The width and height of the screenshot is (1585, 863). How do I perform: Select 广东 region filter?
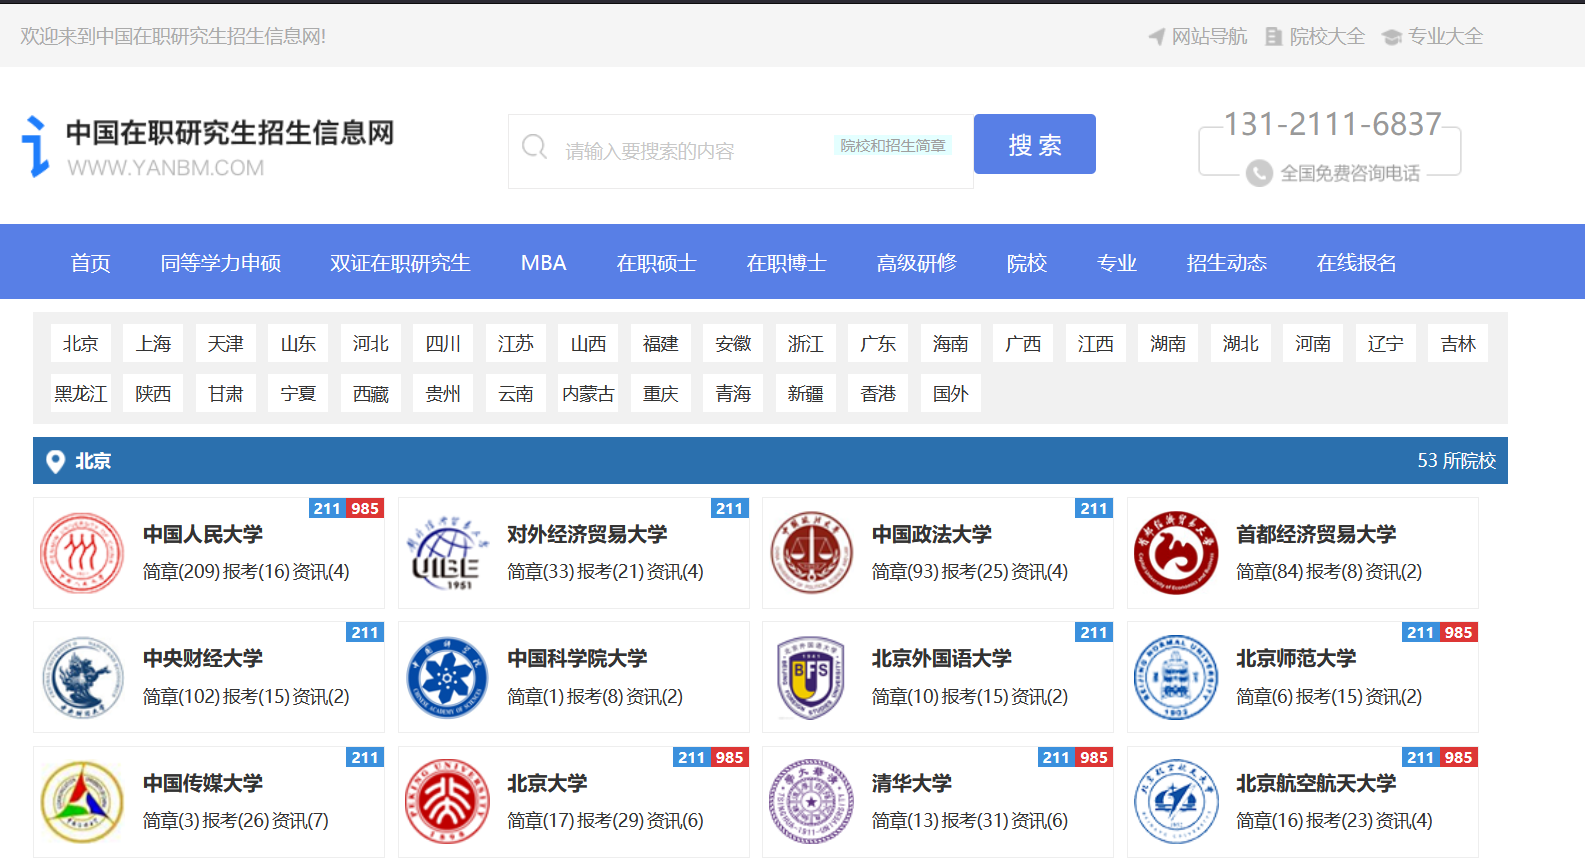878,343
